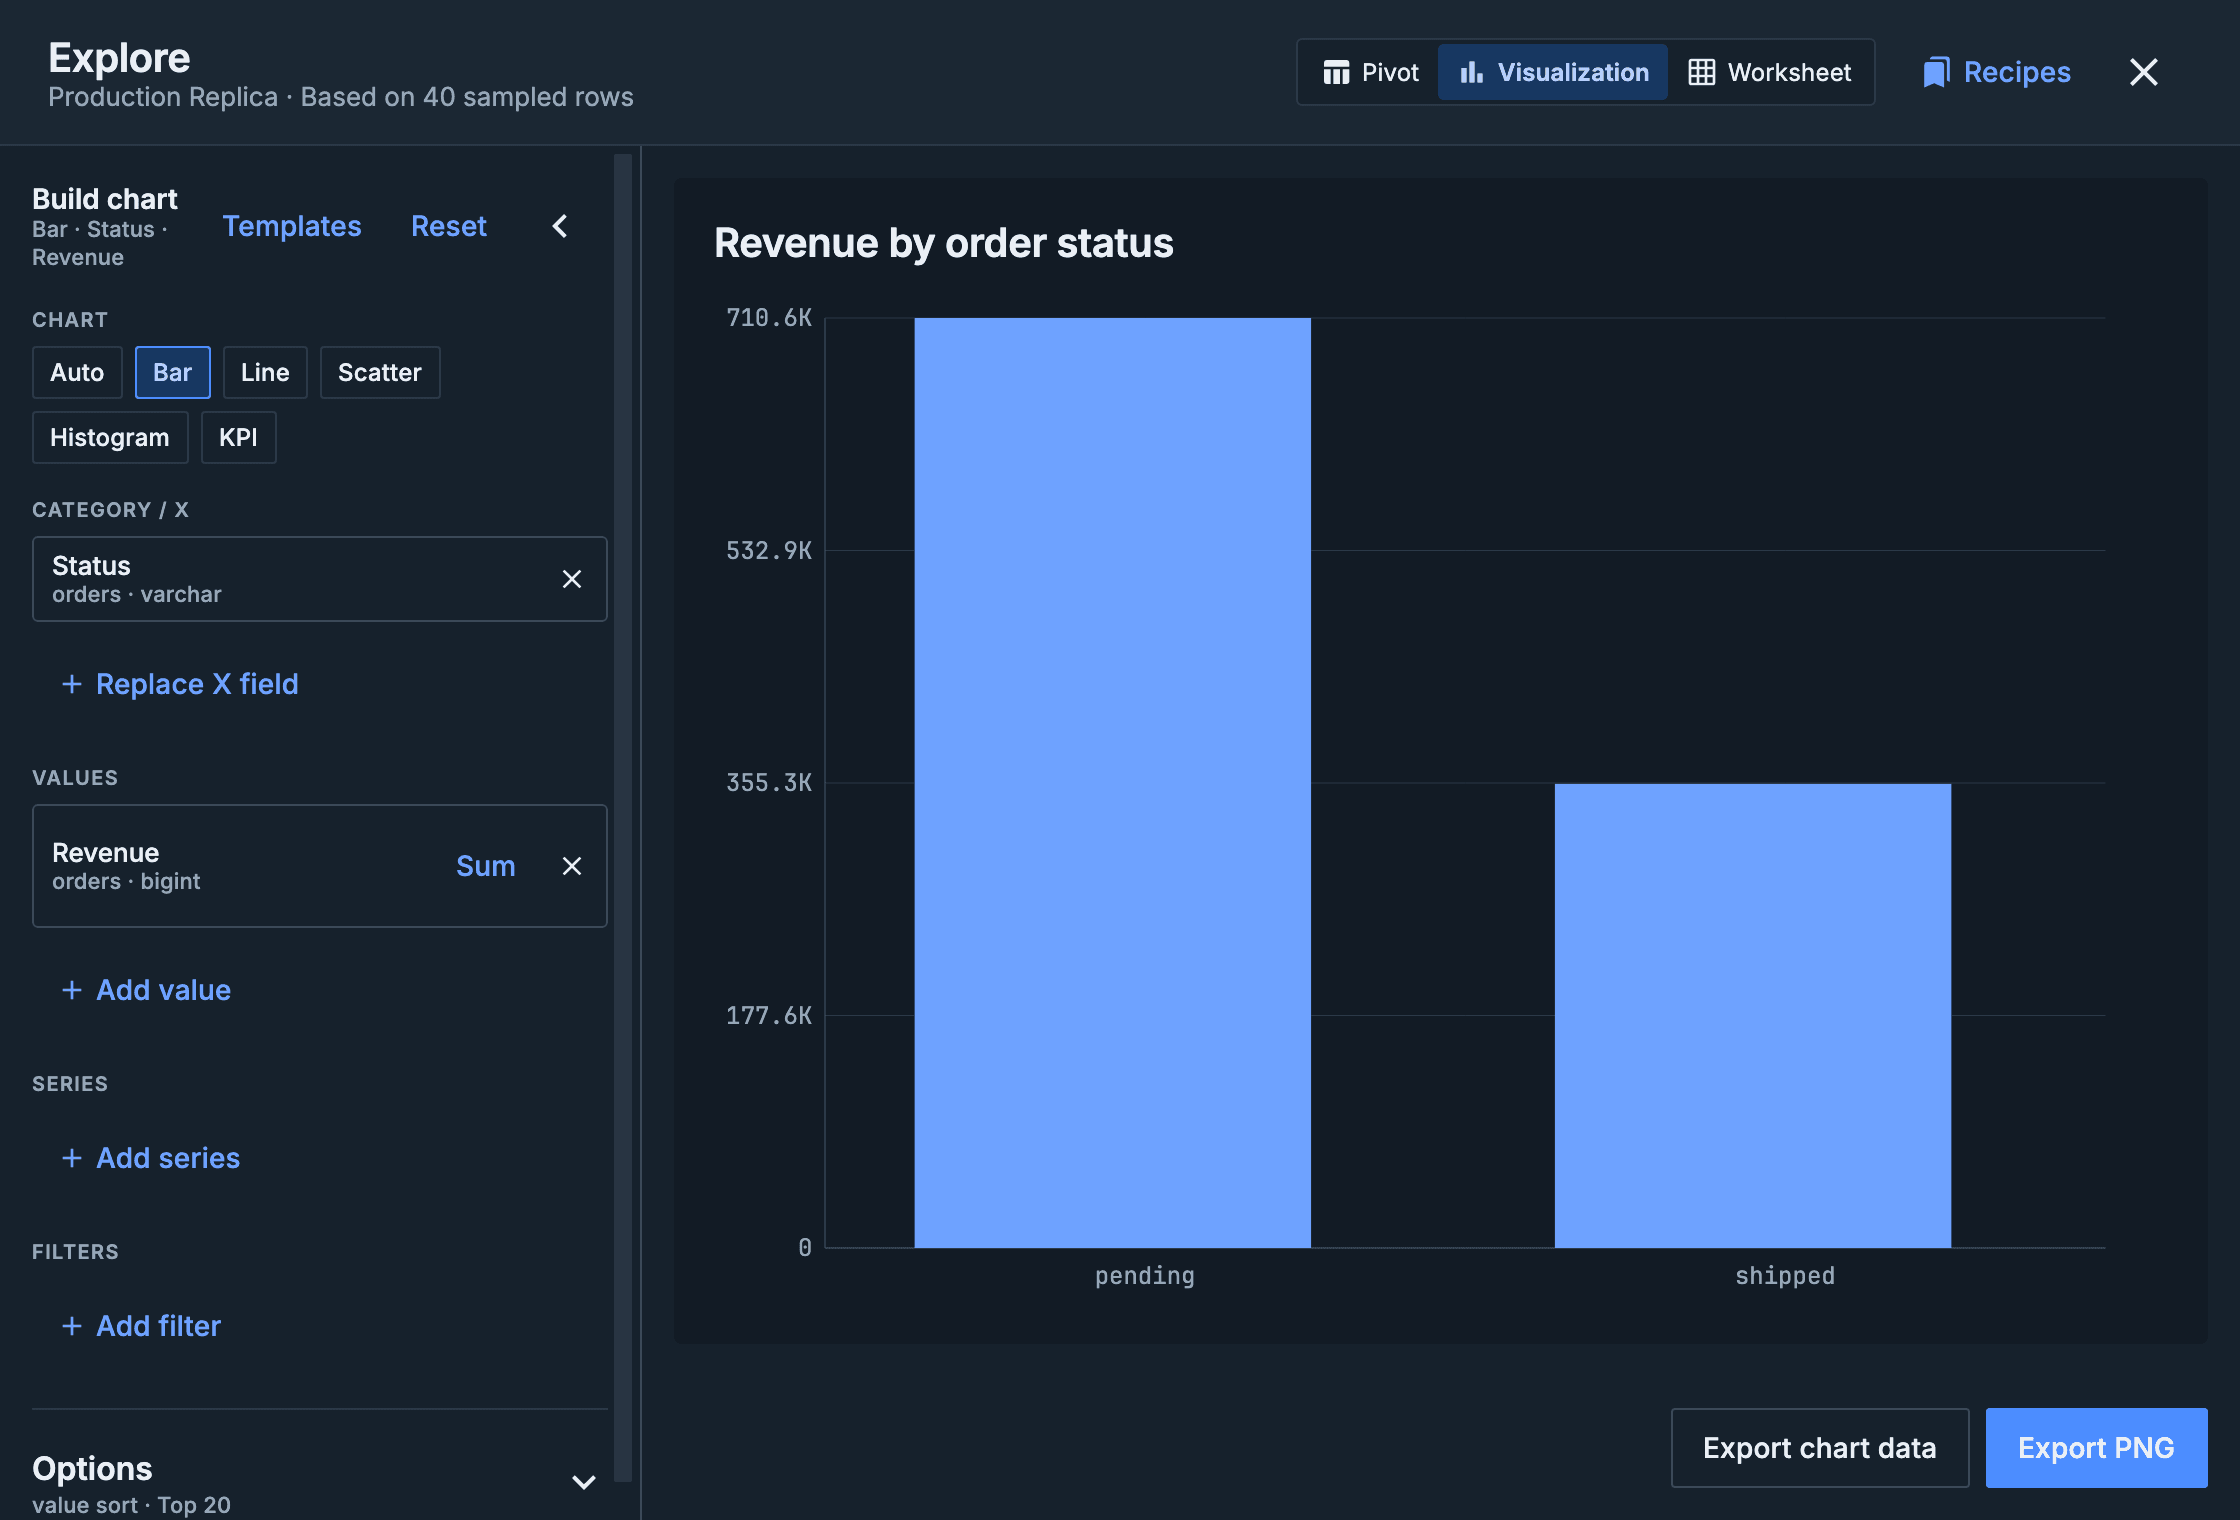Click Export chart data button
The image size is (2240, 1520).
pos(1820,1448)
